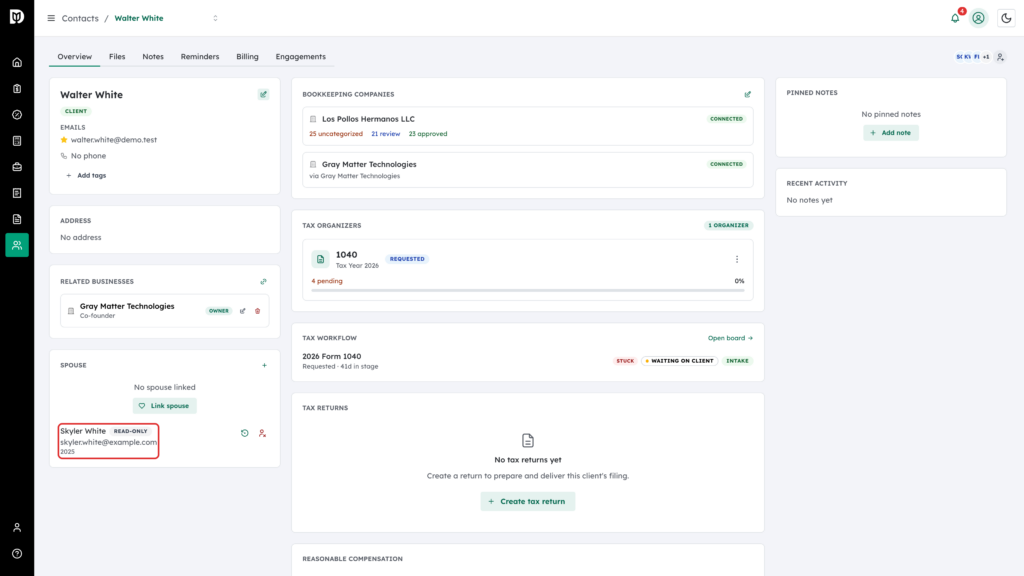
Task: Switch to the Files tab
Action: [117, 57]
